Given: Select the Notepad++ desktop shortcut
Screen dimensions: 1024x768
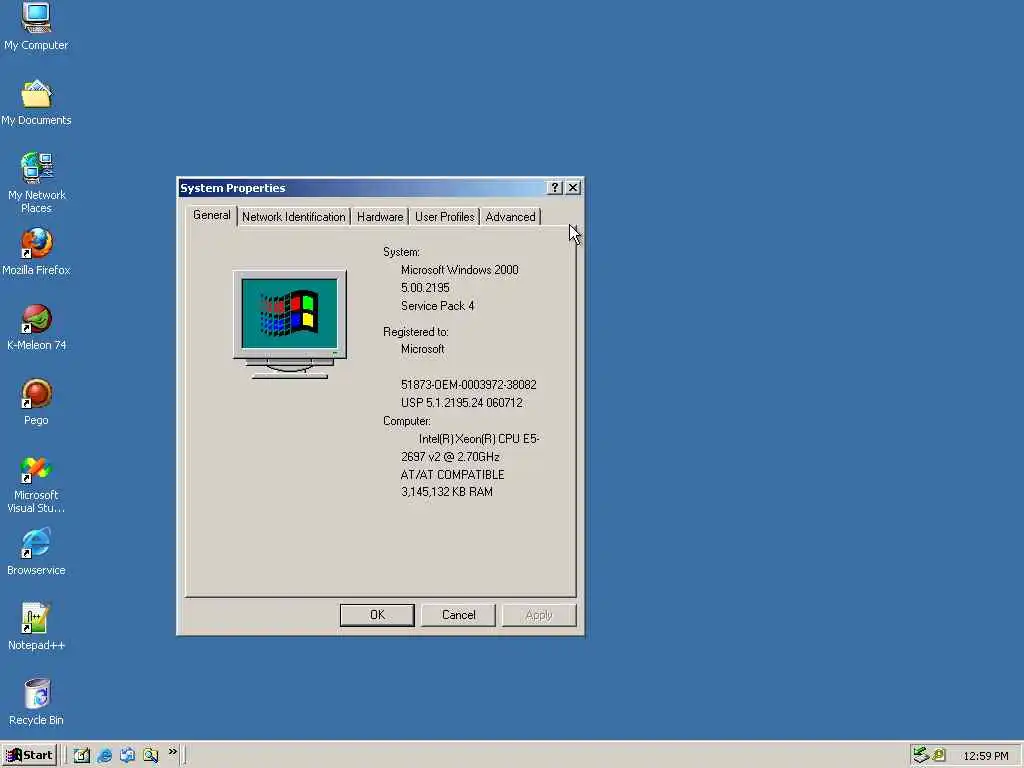Looking at the screenshot, I should [36, 627].
